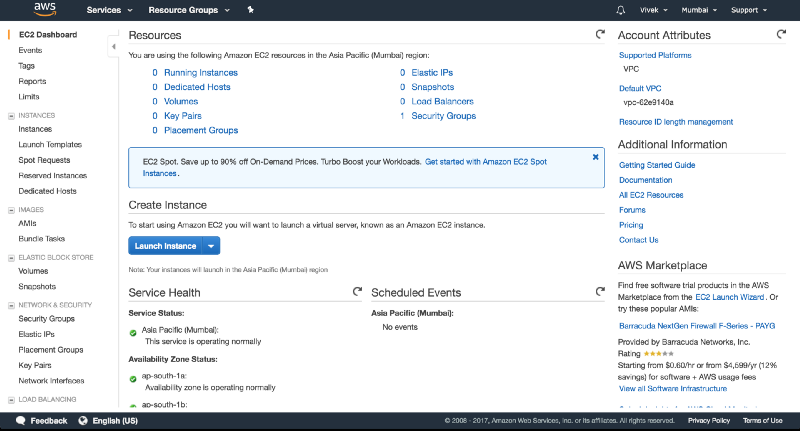
Task: Open EC2 Launch Wizard link
Action: pos(730,297)
